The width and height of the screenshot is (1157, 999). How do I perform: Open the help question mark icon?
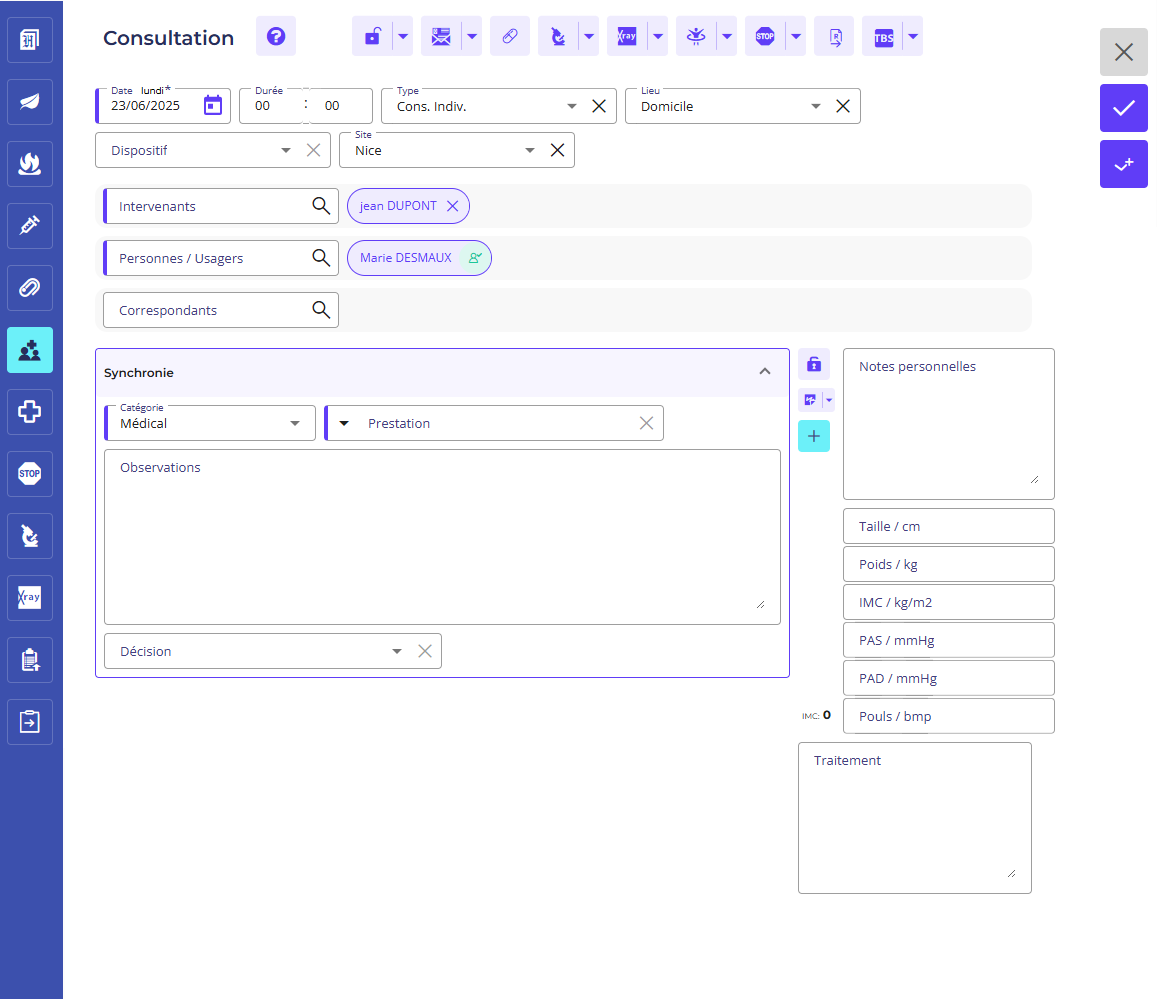[x=276, y=37]
